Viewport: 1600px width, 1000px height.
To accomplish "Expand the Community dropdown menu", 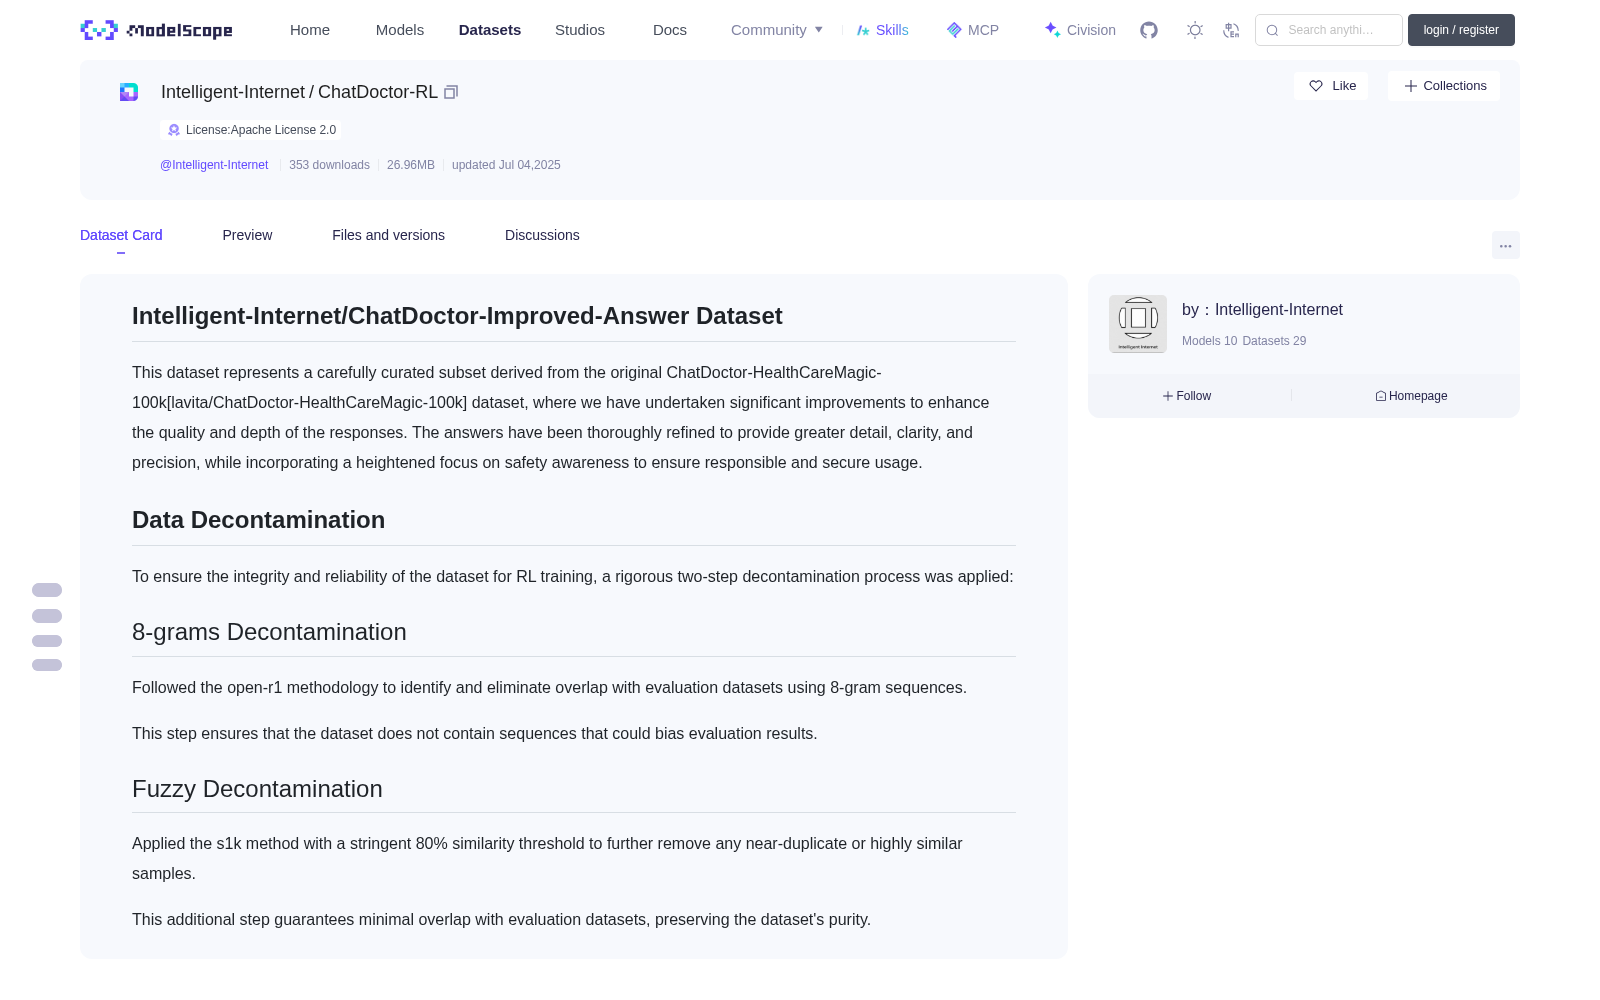I will tap(777, 30).
